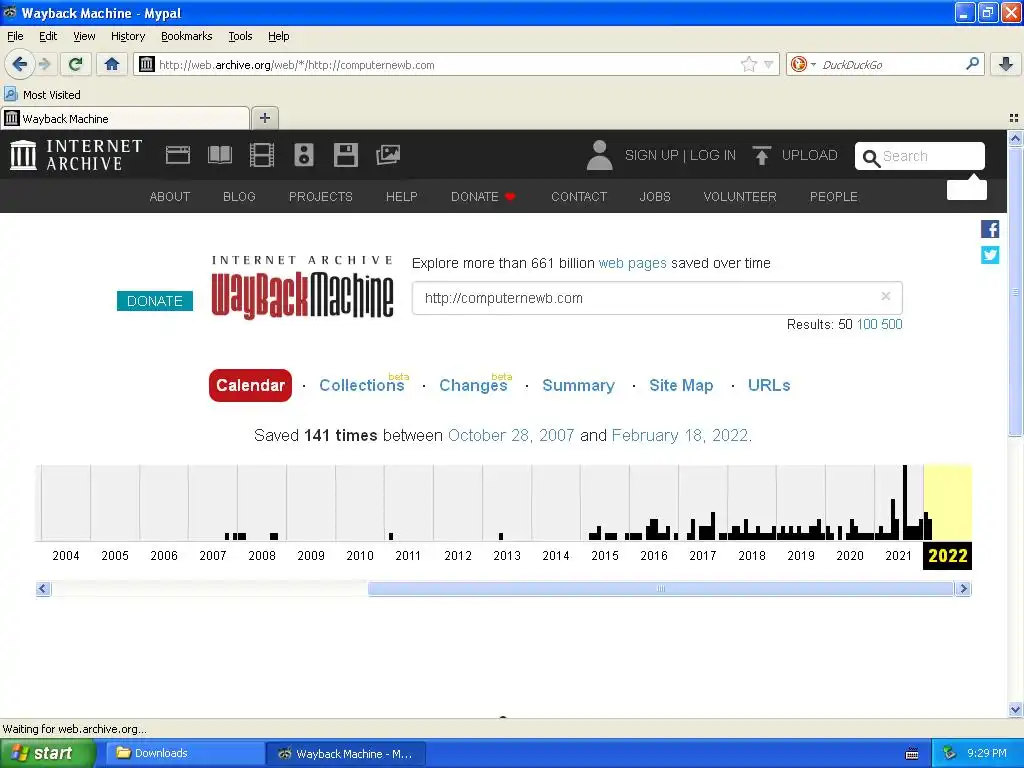Click the Forward navigation arrow
This screenshot has height=768, width=1024.
click(x=44, y=64)
